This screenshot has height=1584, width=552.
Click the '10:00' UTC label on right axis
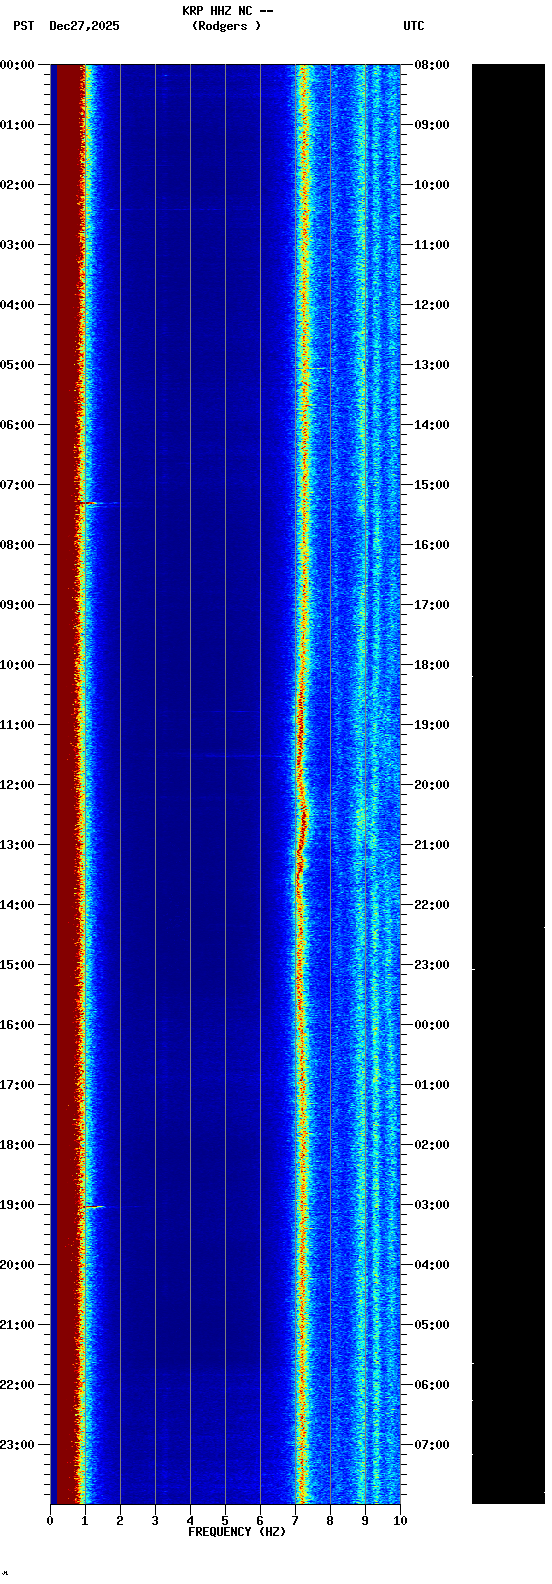pos(432,185)
